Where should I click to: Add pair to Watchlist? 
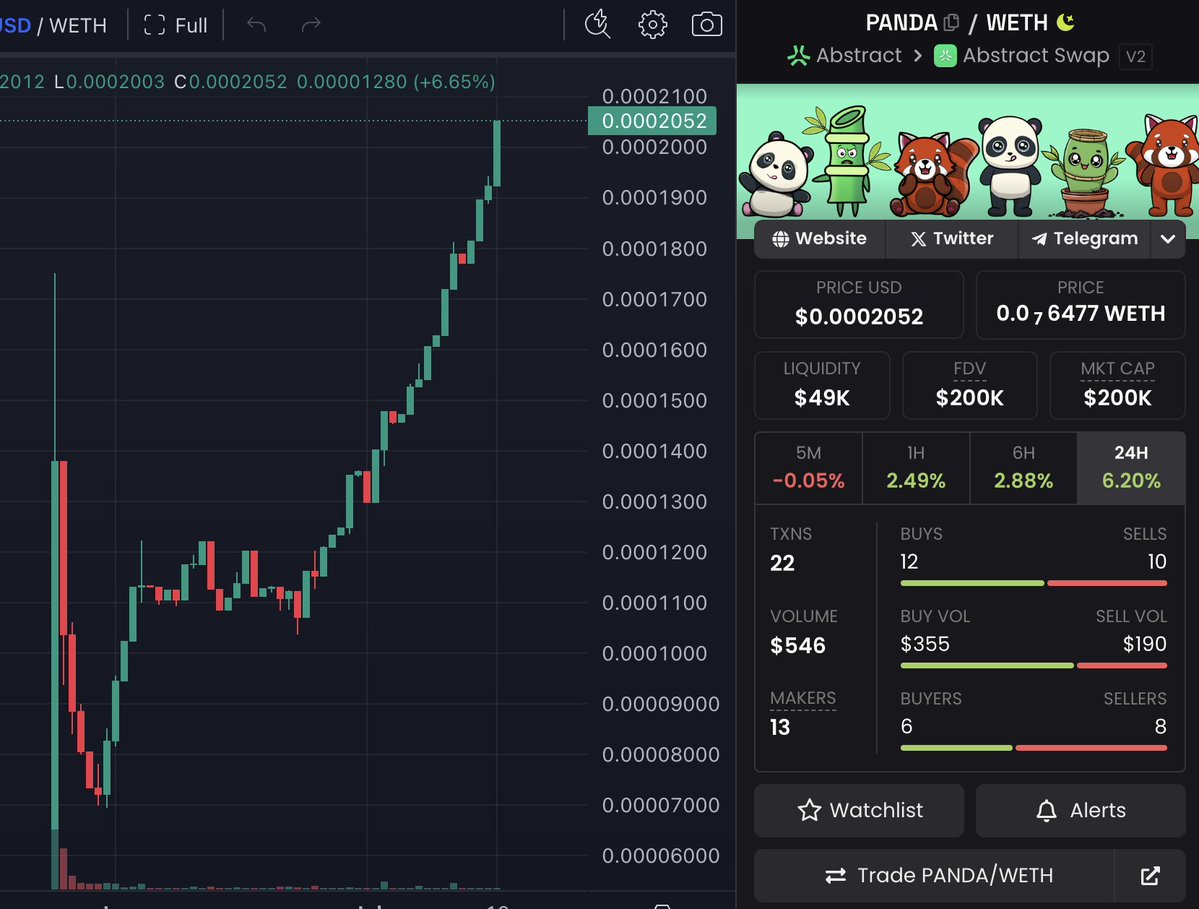[x=859, y=810]
